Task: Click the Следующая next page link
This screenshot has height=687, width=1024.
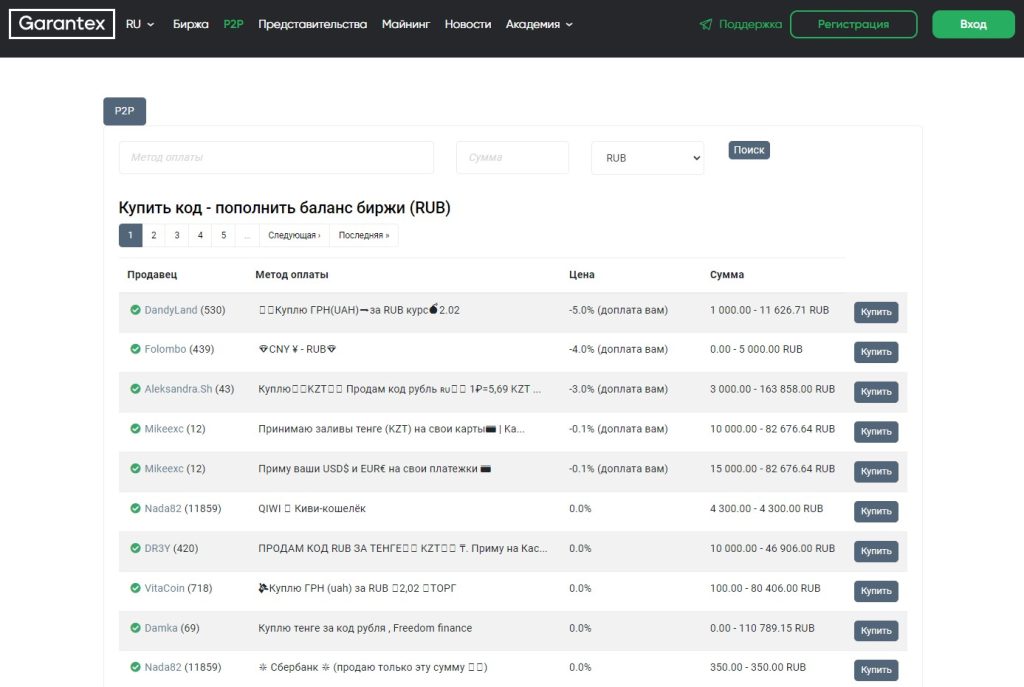Action: pos(294,235)
